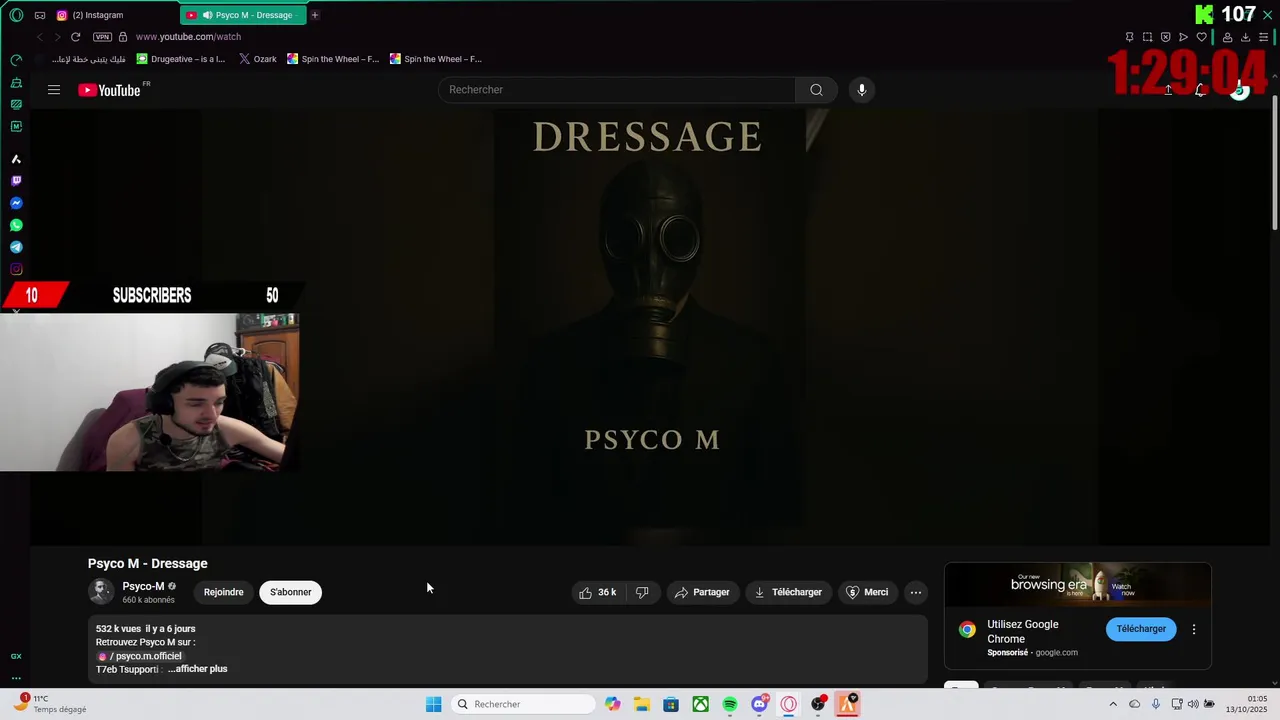Dislike the video with thumbs-down
Image resolution: width=1280 pixels, height=720 pixels.
coord(642,592)
